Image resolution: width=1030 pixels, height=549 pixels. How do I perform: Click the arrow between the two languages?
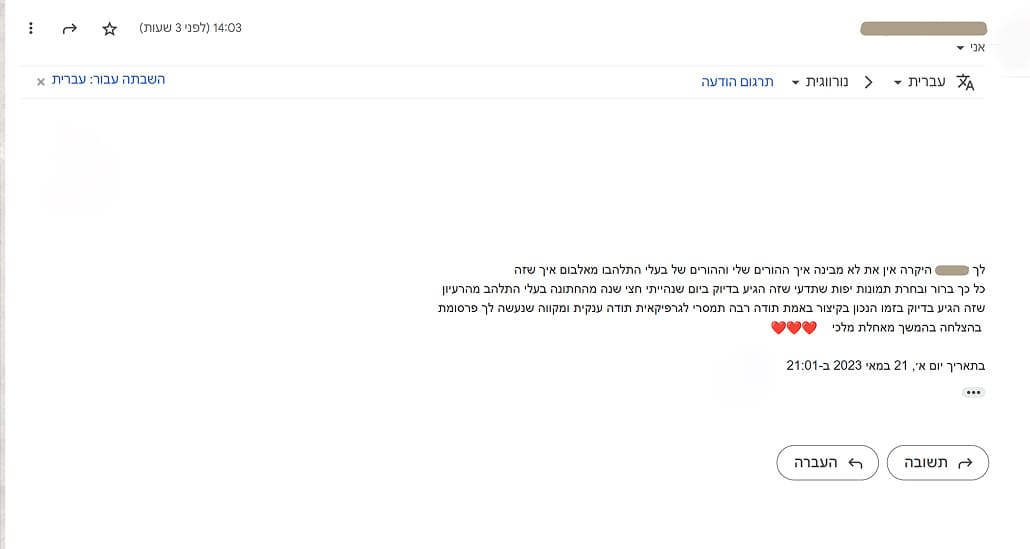868,82
